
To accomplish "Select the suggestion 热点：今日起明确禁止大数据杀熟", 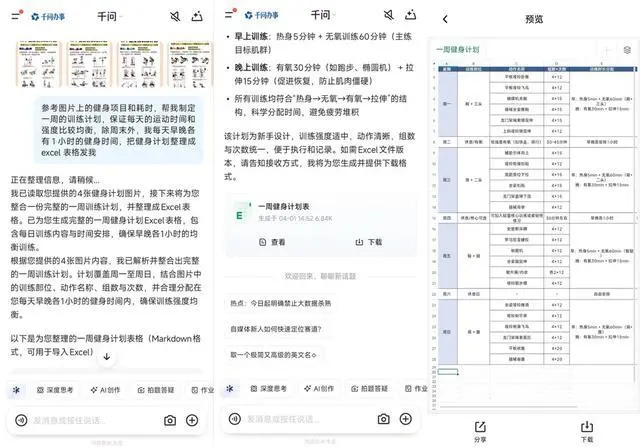I will [x=281, y=303].
